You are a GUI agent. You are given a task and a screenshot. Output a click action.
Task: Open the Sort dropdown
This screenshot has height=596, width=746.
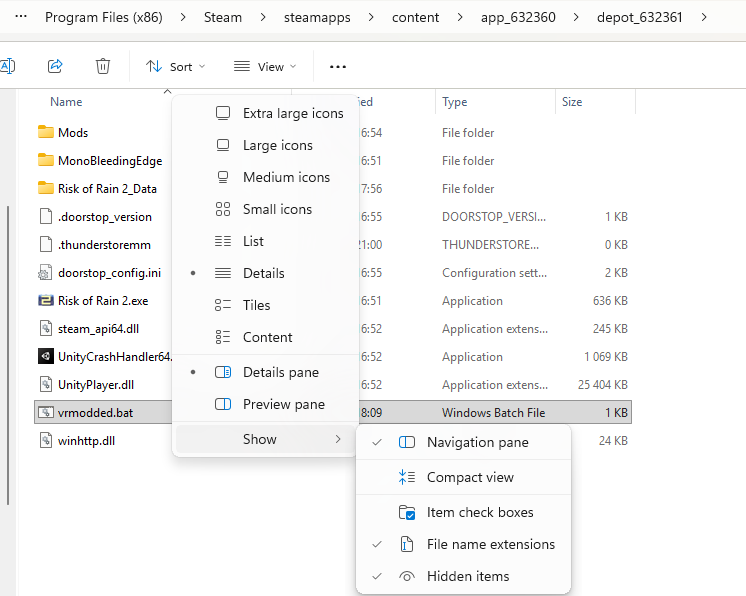(176, 67)
